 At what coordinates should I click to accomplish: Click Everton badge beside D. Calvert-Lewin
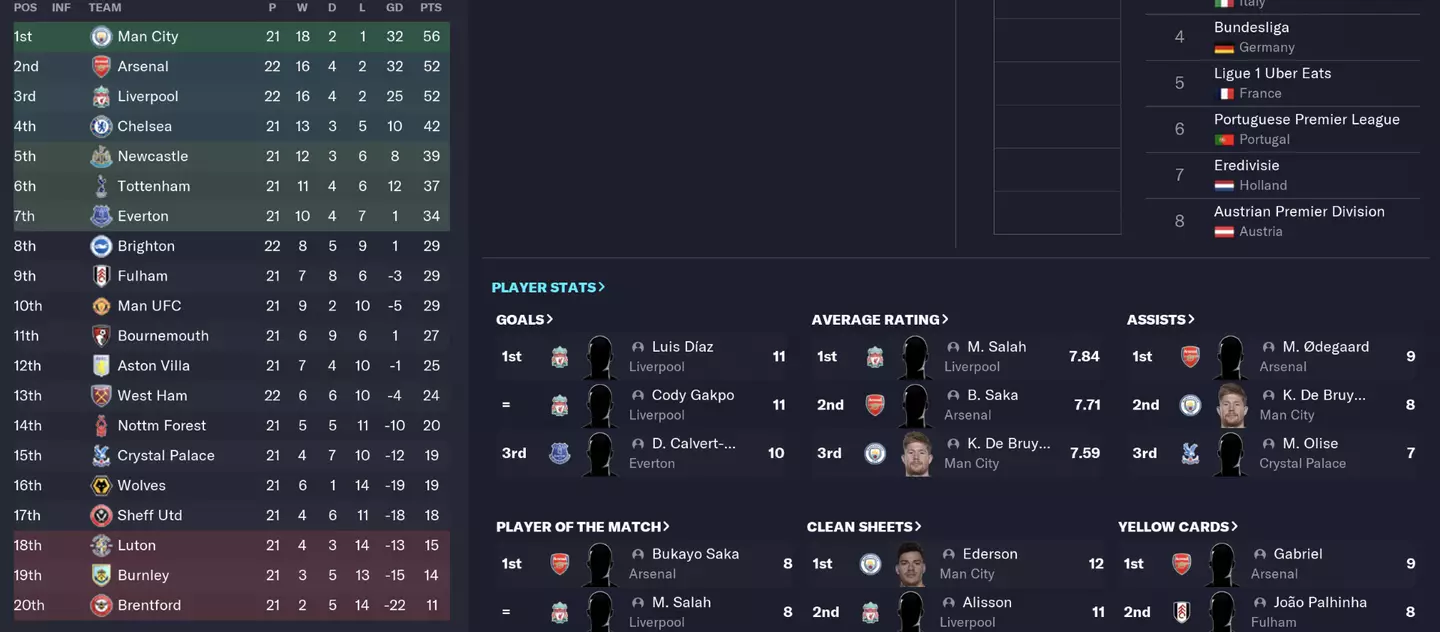pyautogui.click(x=560, y=454)
